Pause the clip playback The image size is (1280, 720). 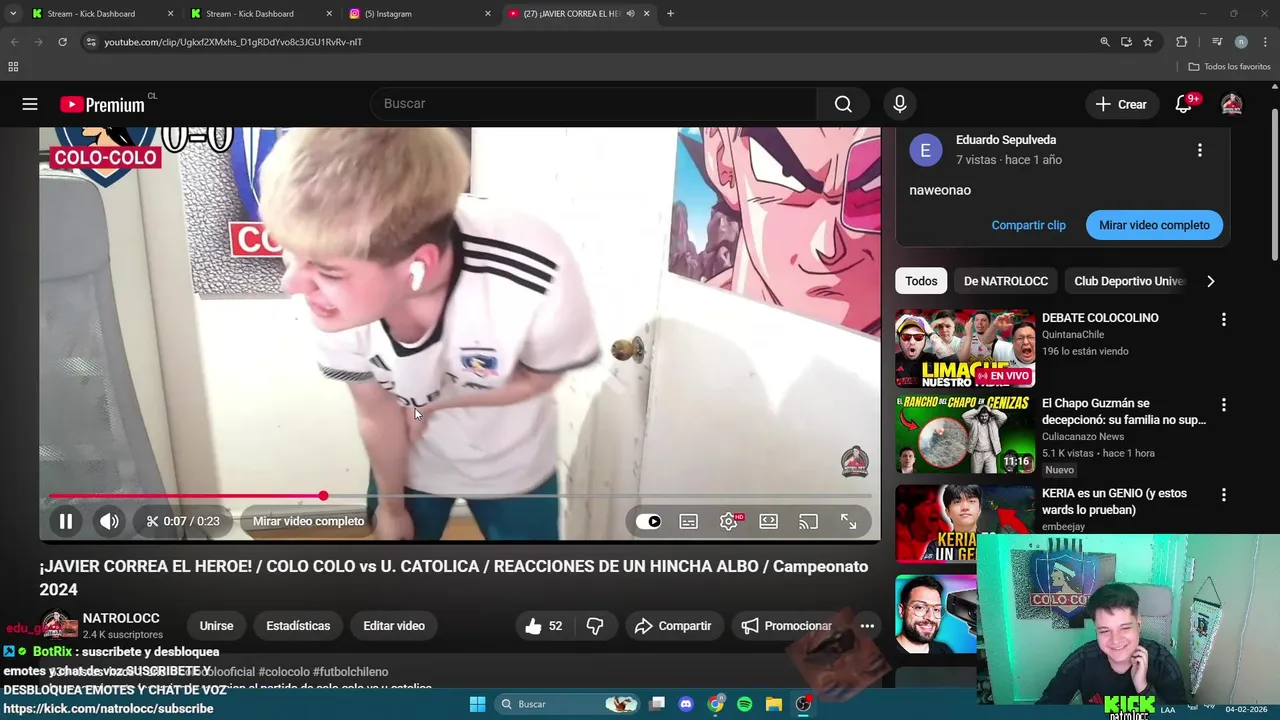pos(65,521)
